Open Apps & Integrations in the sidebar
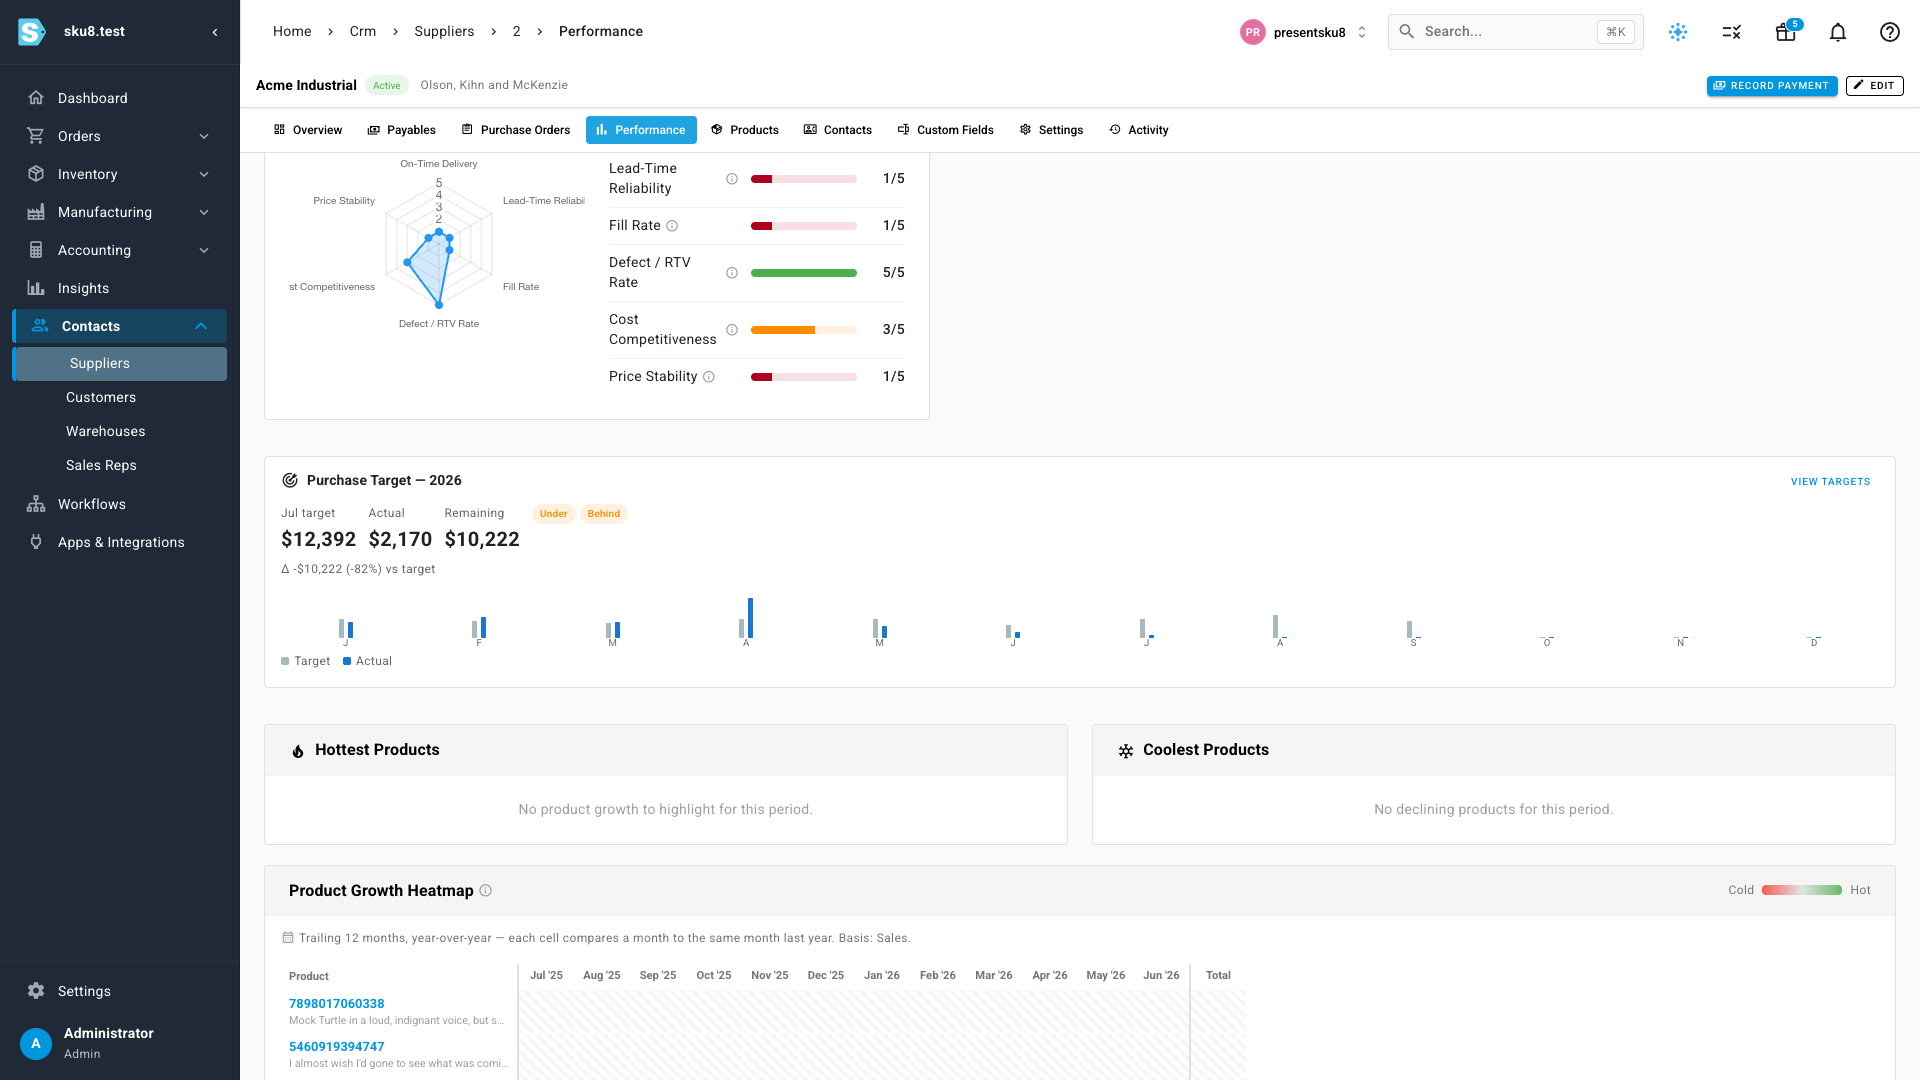Screen dimensions: 1920x1080 pos(120,542)
